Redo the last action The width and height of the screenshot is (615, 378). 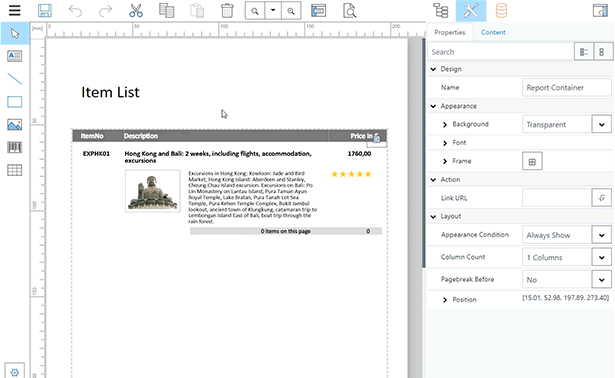[x=105, y=11]
